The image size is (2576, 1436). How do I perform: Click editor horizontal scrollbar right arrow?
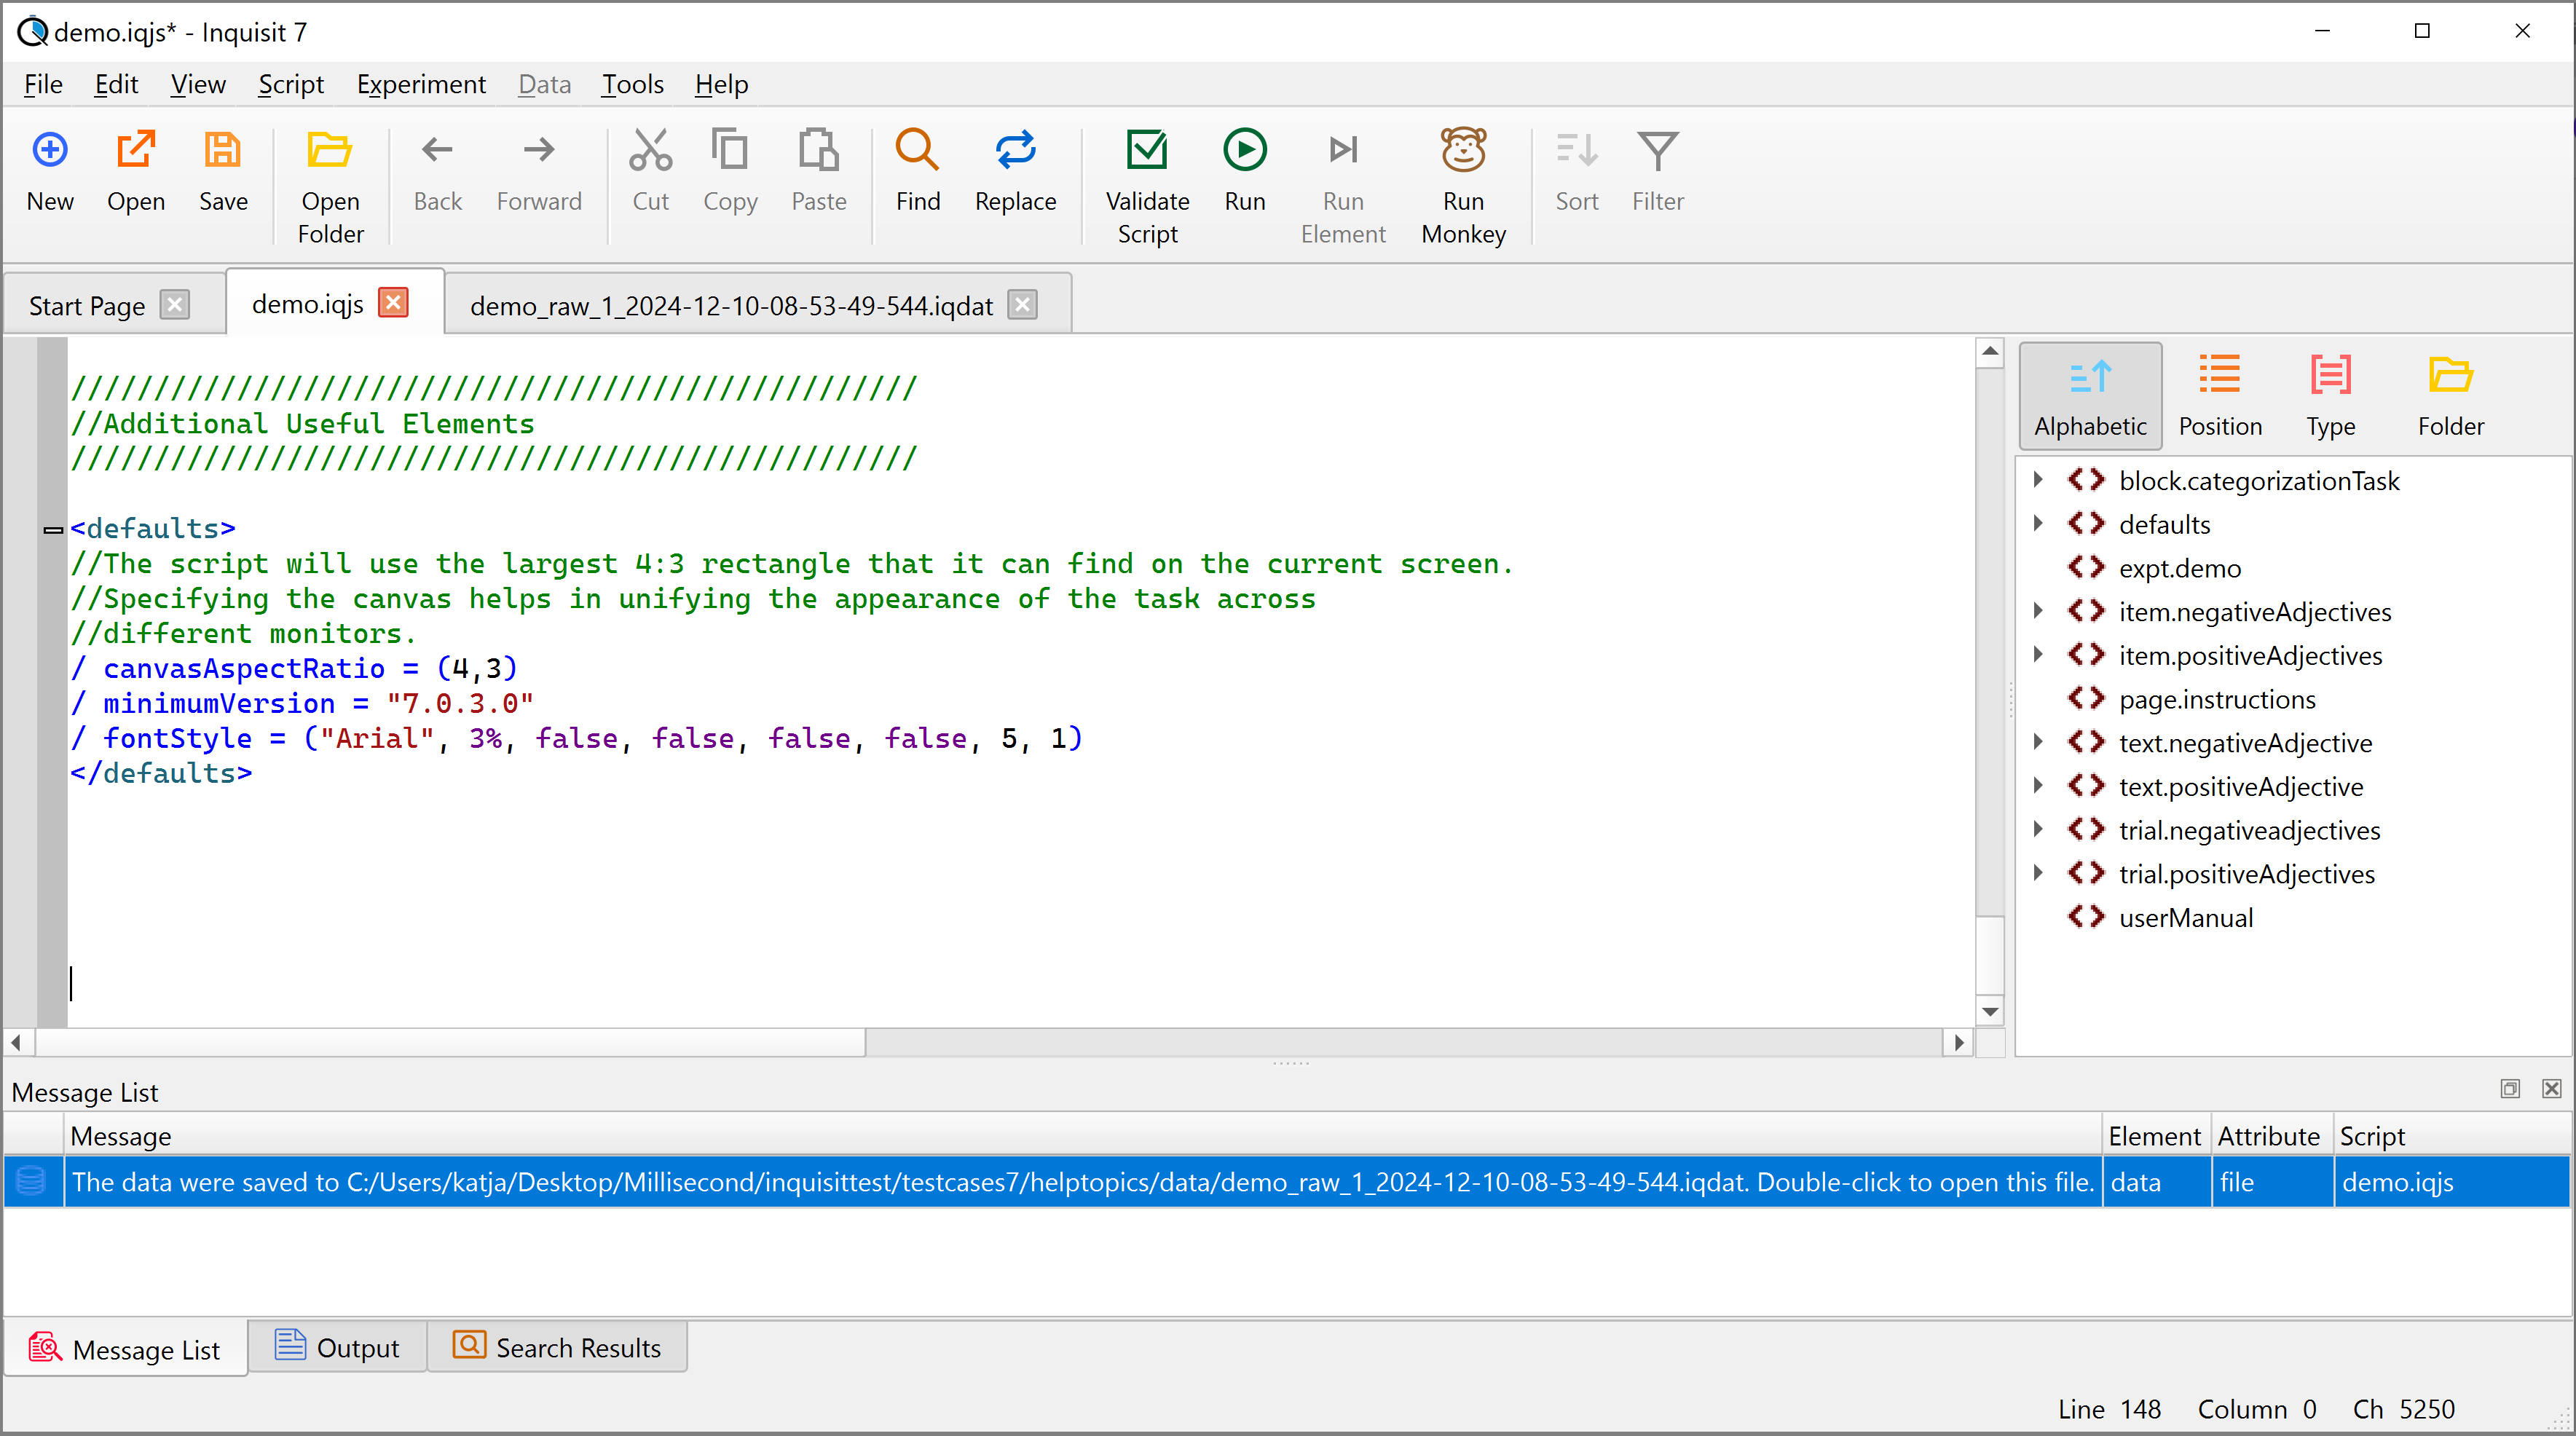click(1958, 1042)
